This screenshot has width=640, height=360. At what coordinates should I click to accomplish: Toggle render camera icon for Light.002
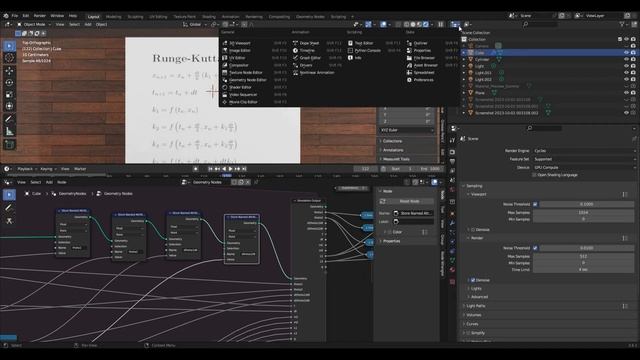[x=633, y=79]
